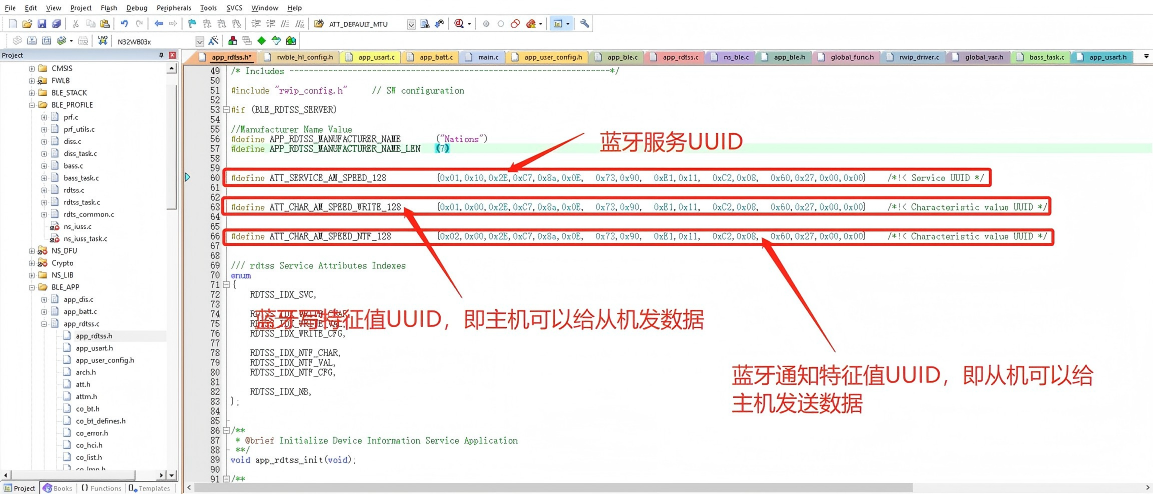Screen dimensions: 1153x494
Task: Open Configuration wrench icon
Action: [585, 23]
